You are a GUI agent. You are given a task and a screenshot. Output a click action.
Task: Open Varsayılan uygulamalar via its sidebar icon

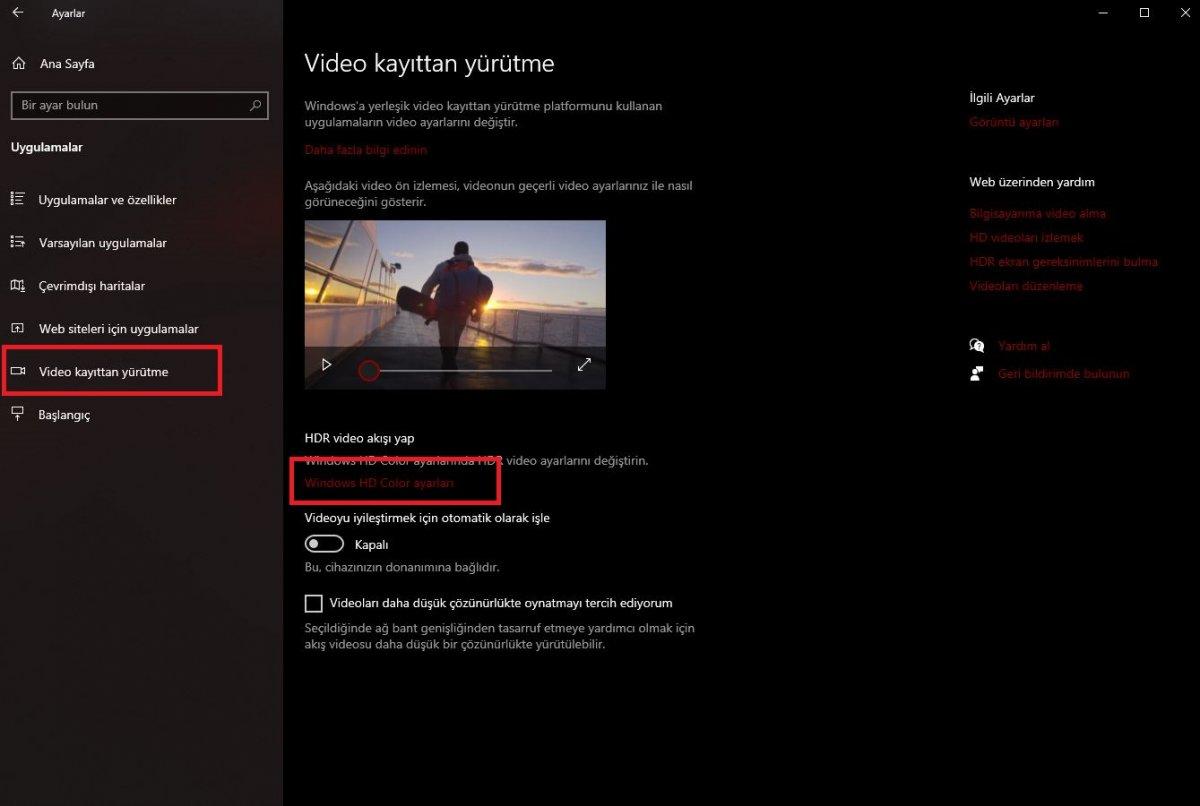pos(19,243)
